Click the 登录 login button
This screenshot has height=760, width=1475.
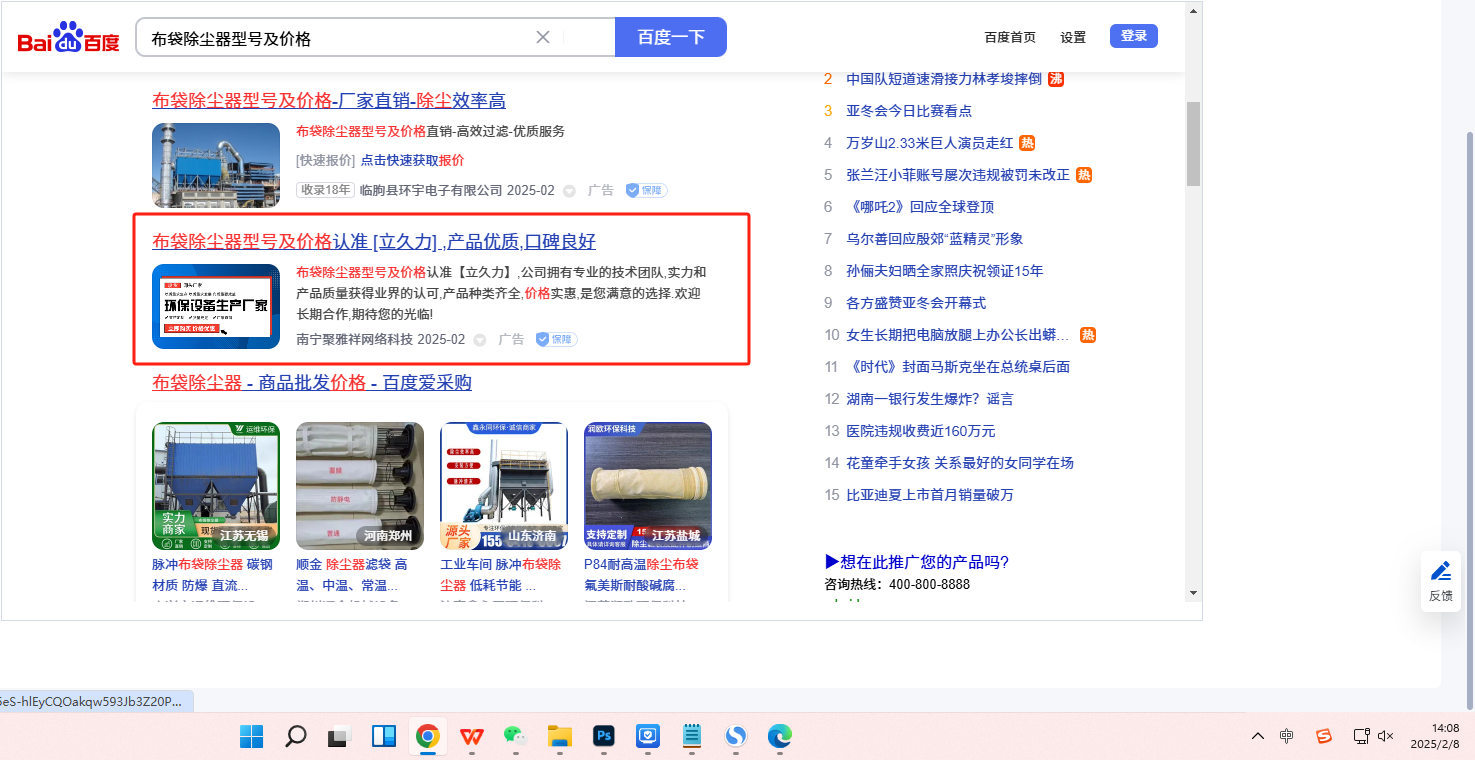[1134, 36]
